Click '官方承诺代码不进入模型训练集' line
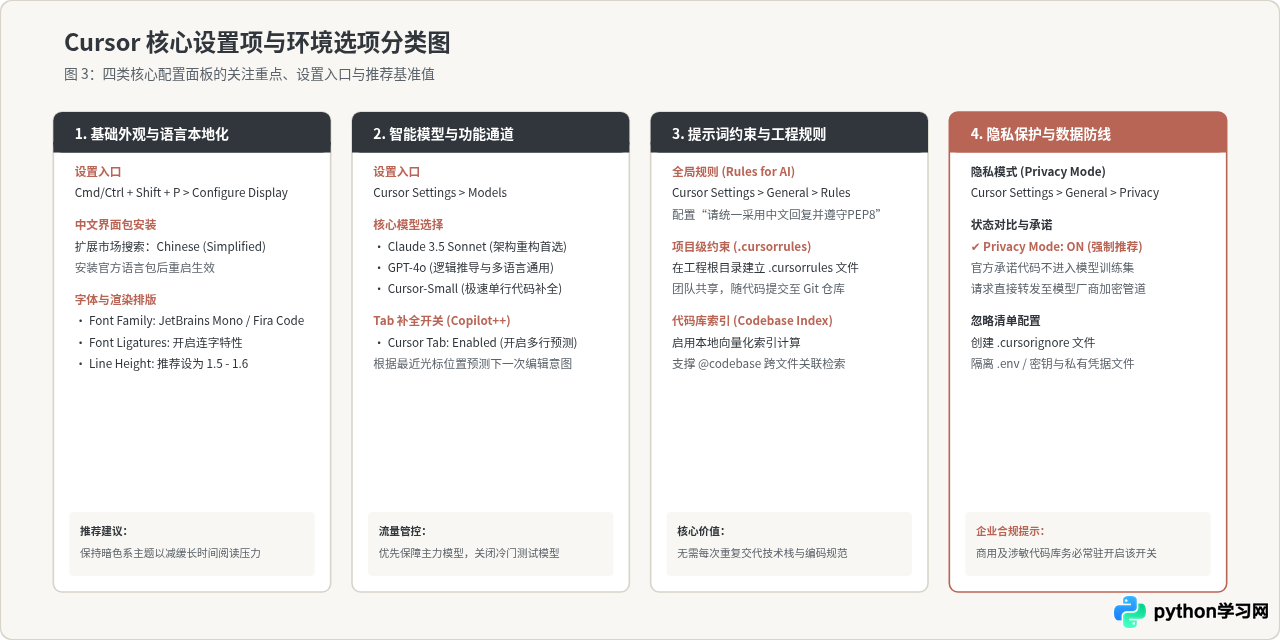This screenshot has height=640, width=1280. point(1052,268)
